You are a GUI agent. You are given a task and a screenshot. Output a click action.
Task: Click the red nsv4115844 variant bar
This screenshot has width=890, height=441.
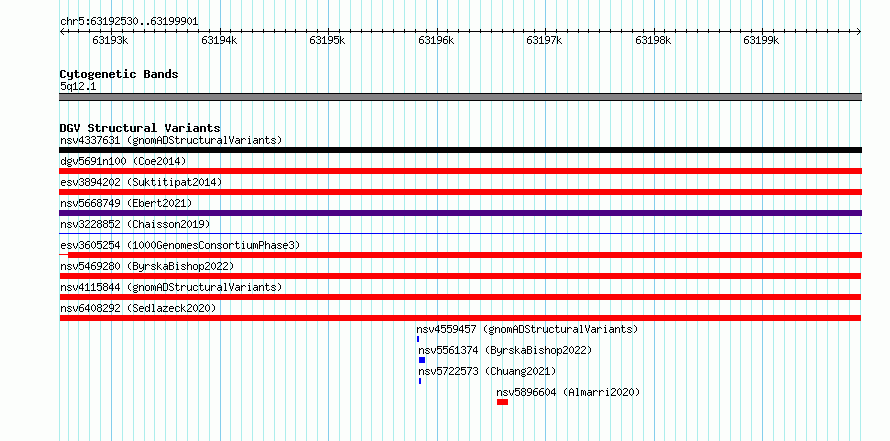coord(460,297)
